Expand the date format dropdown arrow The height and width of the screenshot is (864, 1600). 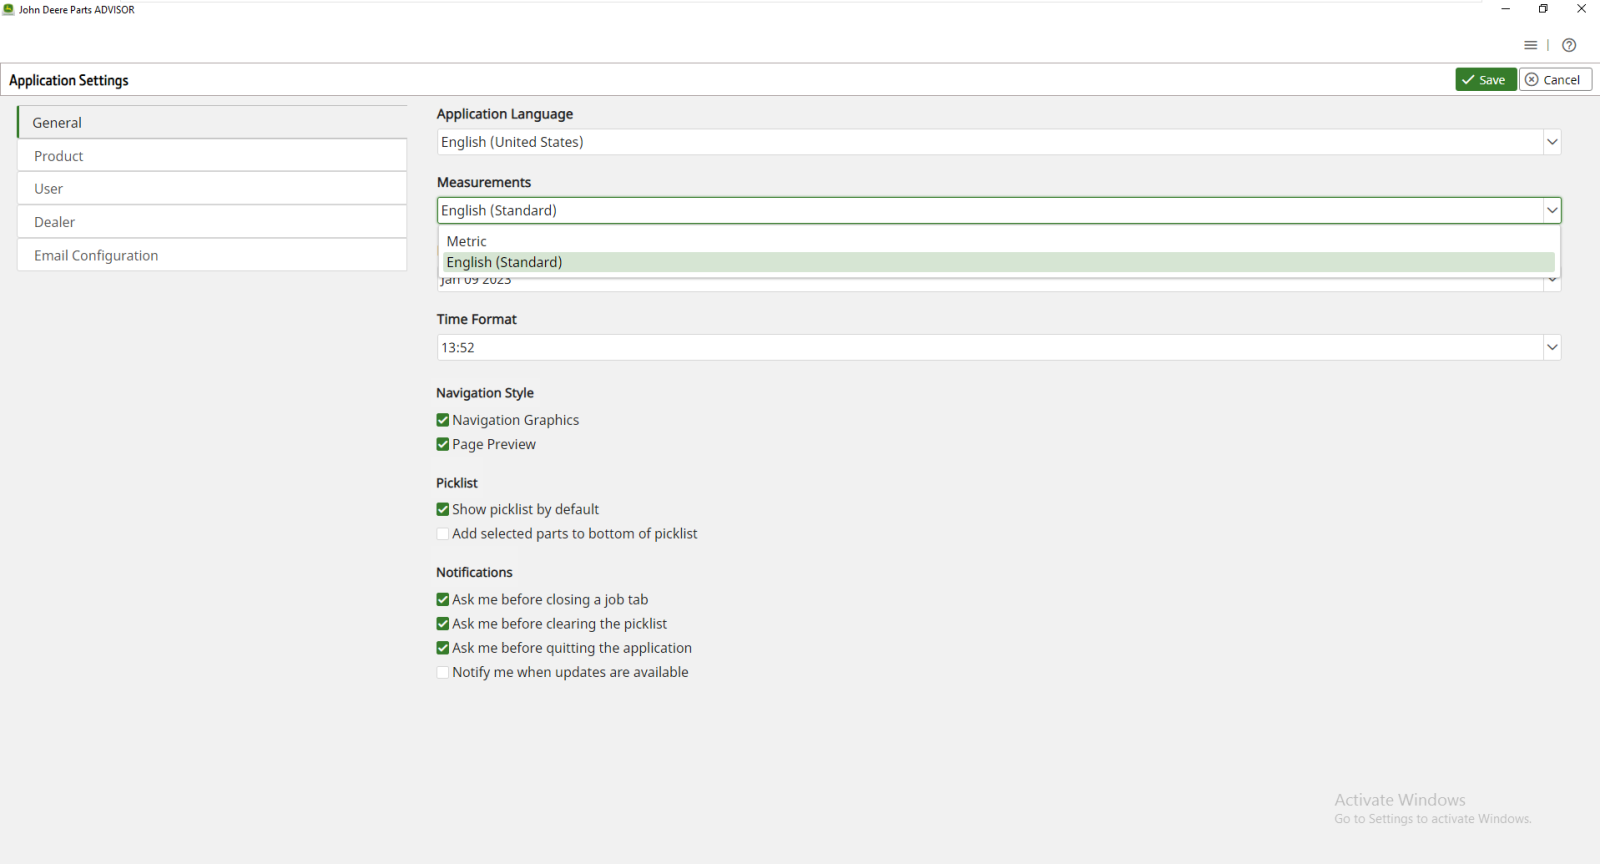[1552, 282]
